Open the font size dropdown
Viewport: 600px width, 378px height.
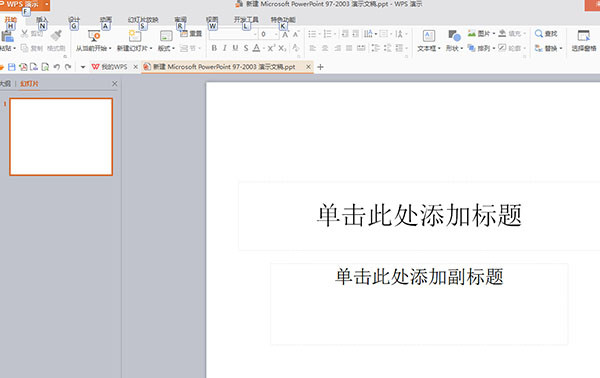(276, 34)
